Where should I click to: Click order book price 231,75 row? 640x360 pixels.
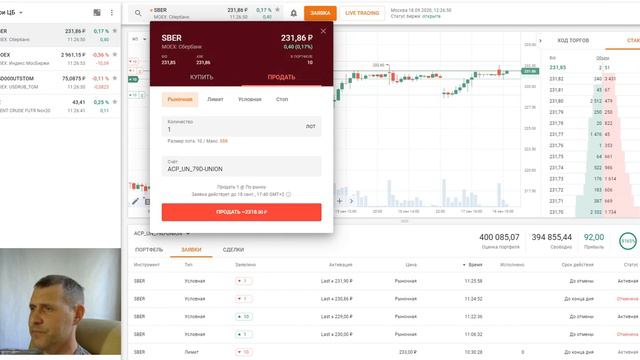pyautogui.click(x=556, y=156)
